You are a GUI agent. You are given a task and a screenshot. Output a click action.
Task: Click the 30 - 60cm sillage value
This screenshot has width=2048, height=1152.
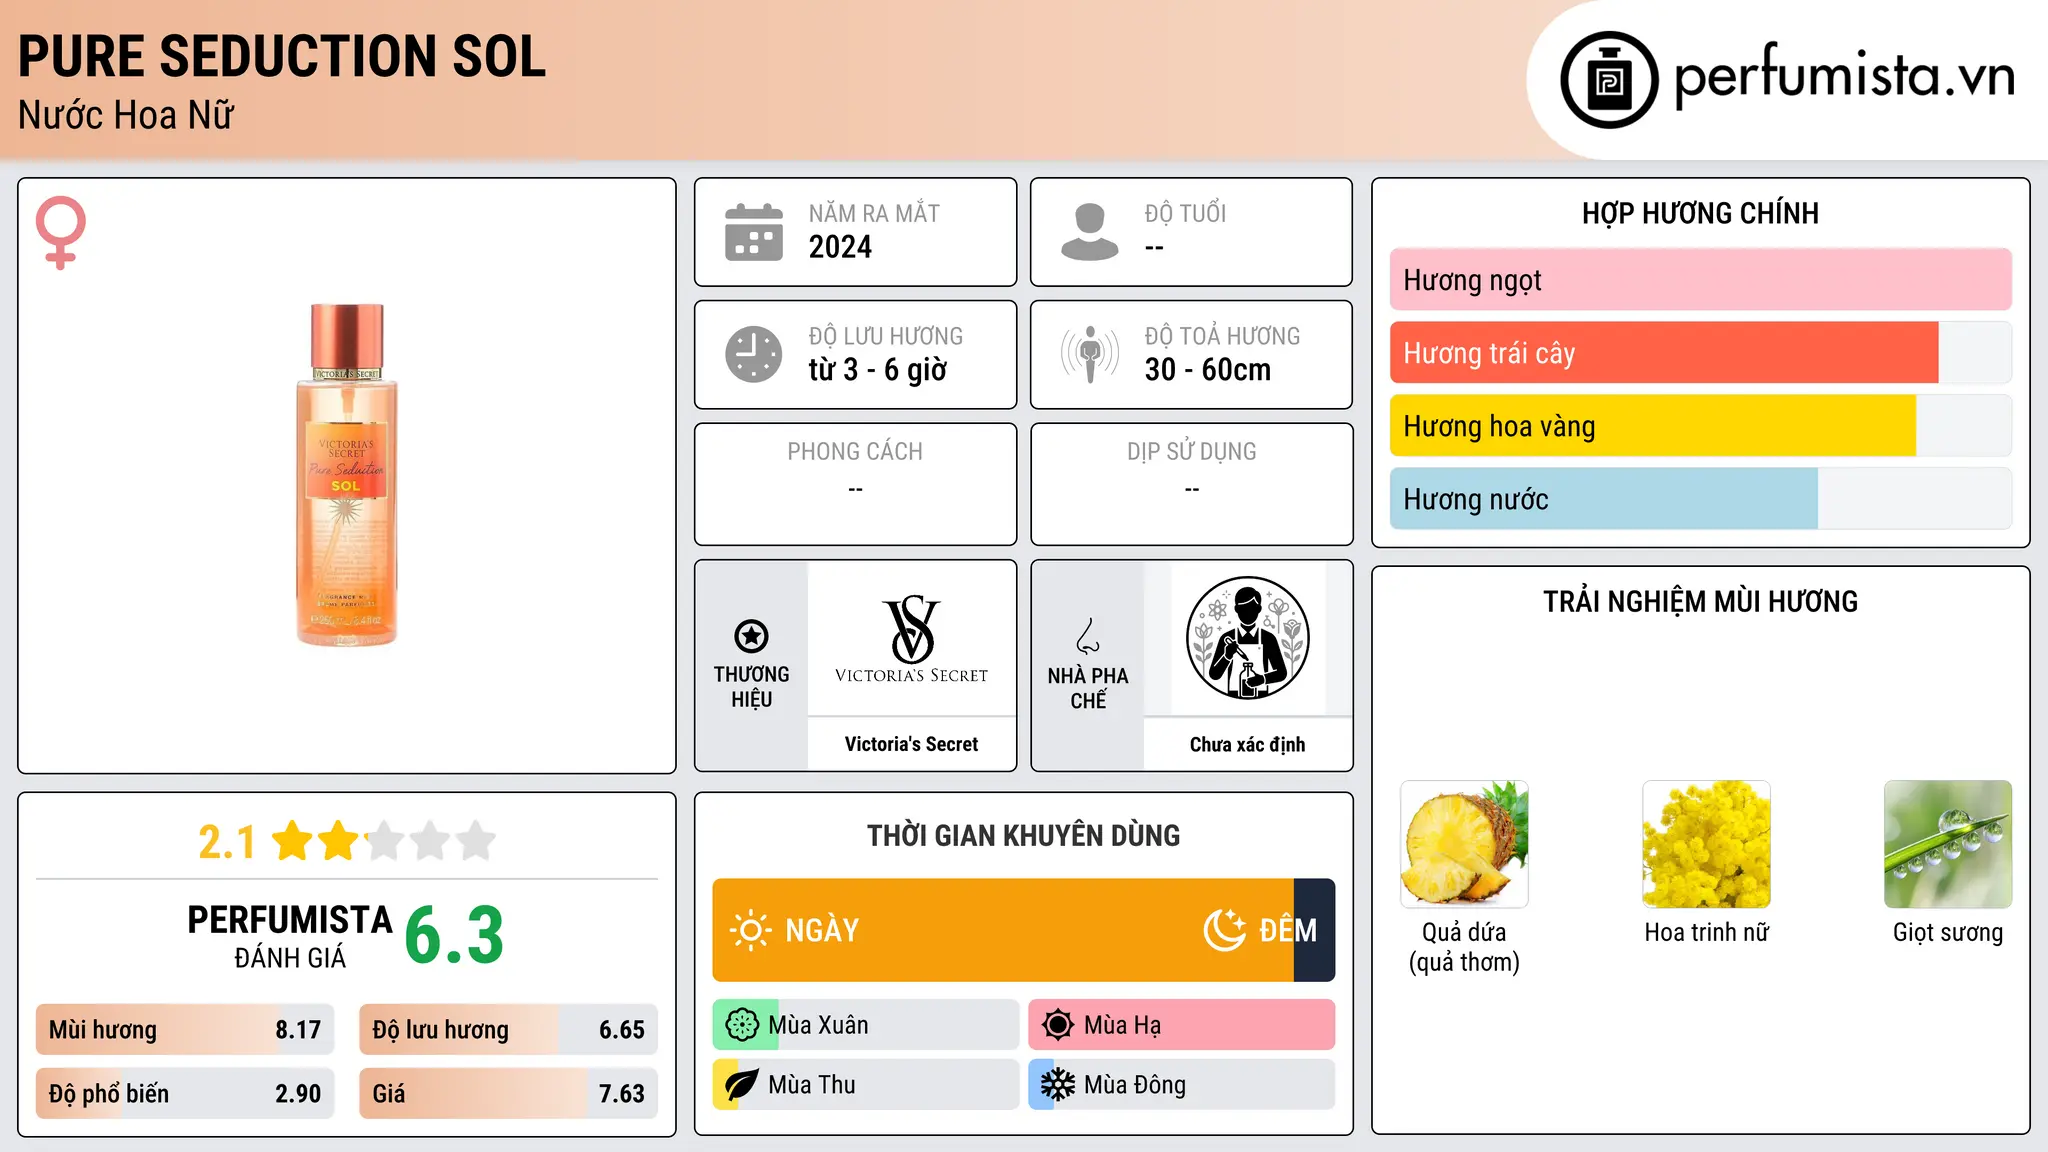1208,370
